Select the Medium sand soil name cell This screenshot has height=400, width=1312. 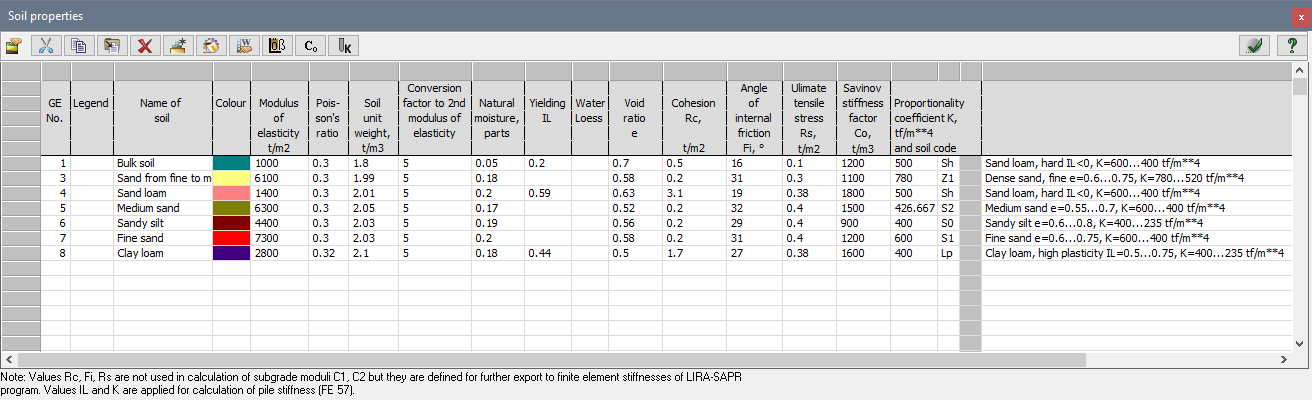[163, 208]
